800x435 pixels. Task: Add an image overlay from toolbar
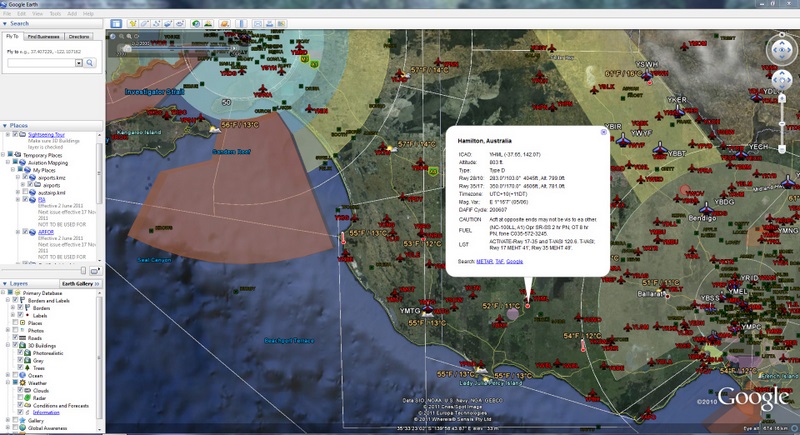[168, 23]
